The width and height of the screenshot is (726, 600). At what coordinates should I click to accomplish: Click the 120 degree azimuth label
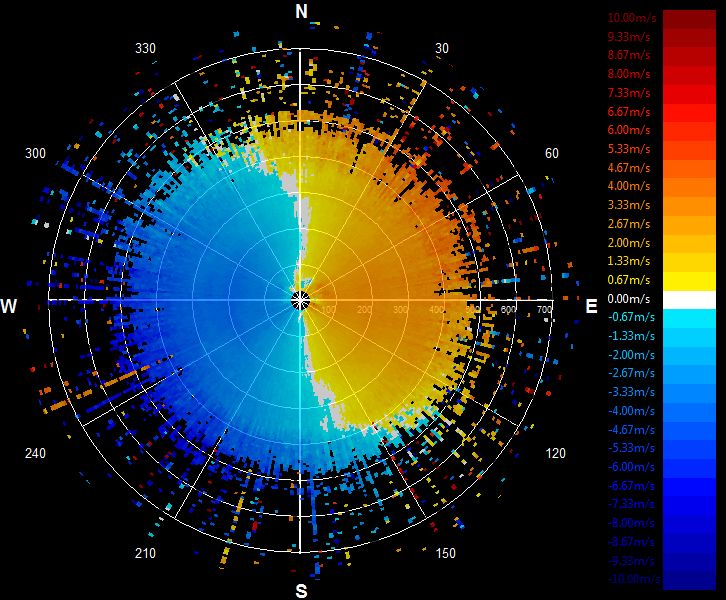click(x=555, y=453)
